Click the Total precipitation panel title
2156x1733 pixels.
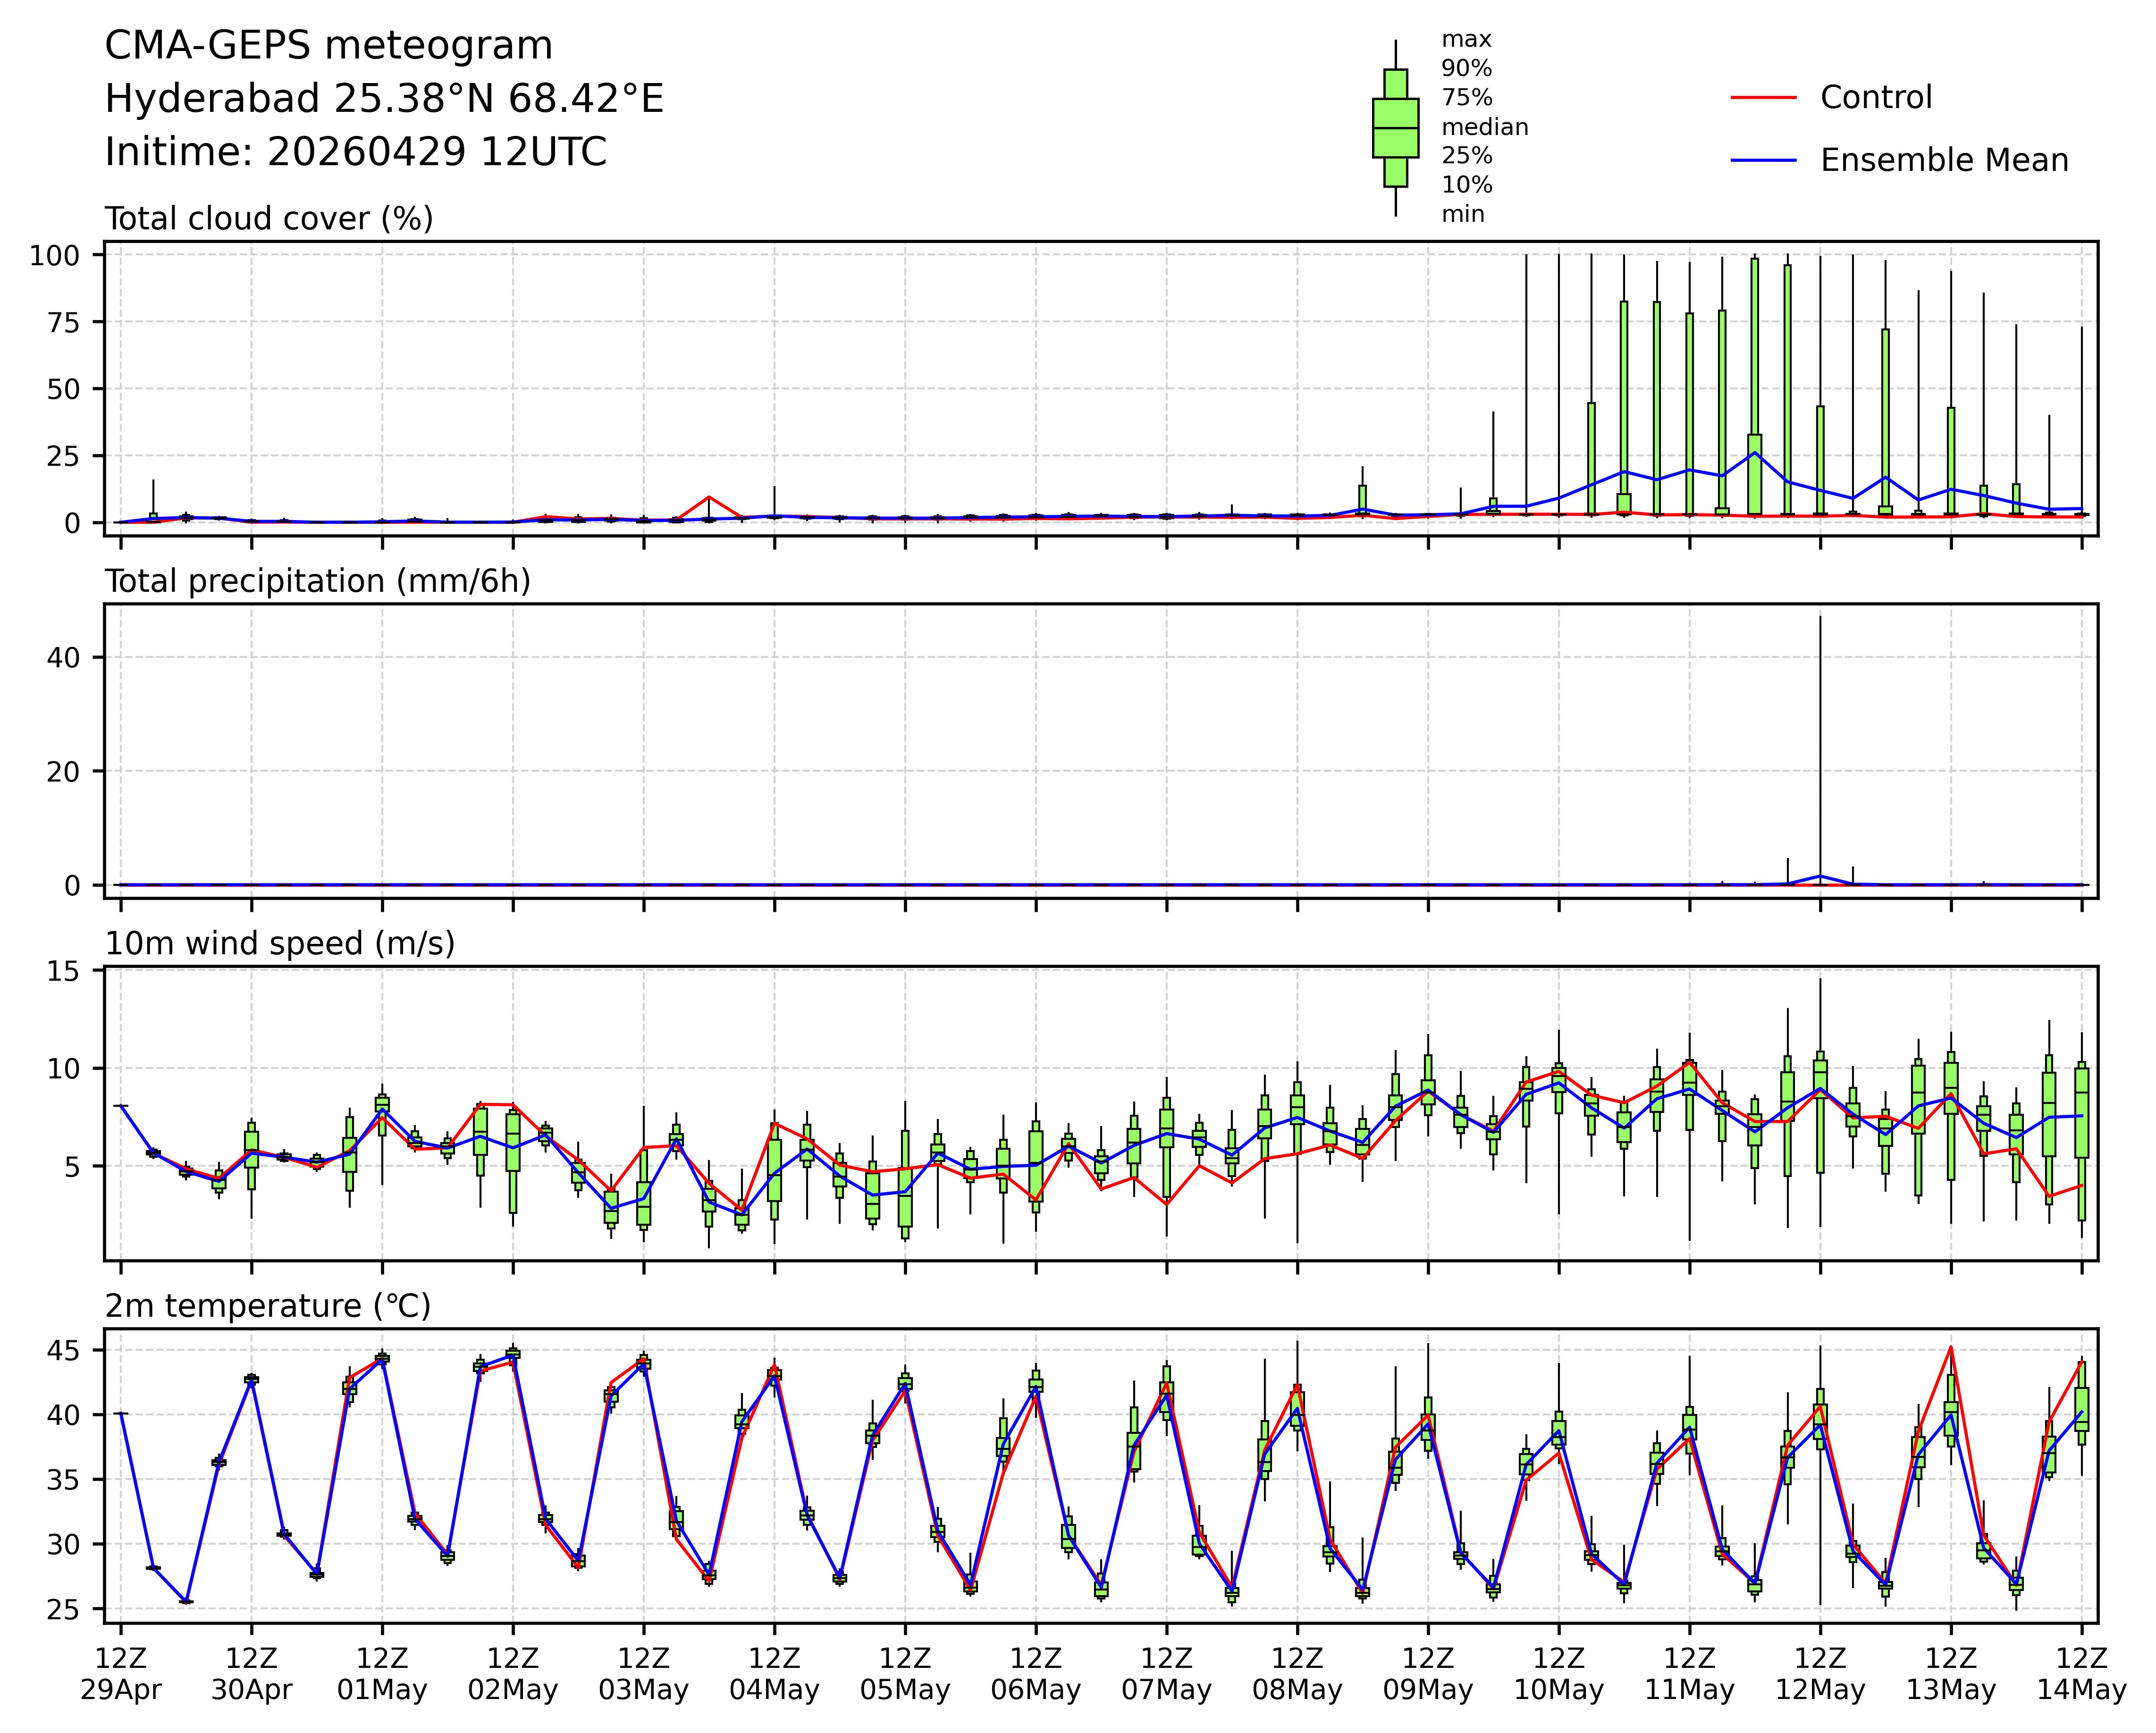[317, 581]
